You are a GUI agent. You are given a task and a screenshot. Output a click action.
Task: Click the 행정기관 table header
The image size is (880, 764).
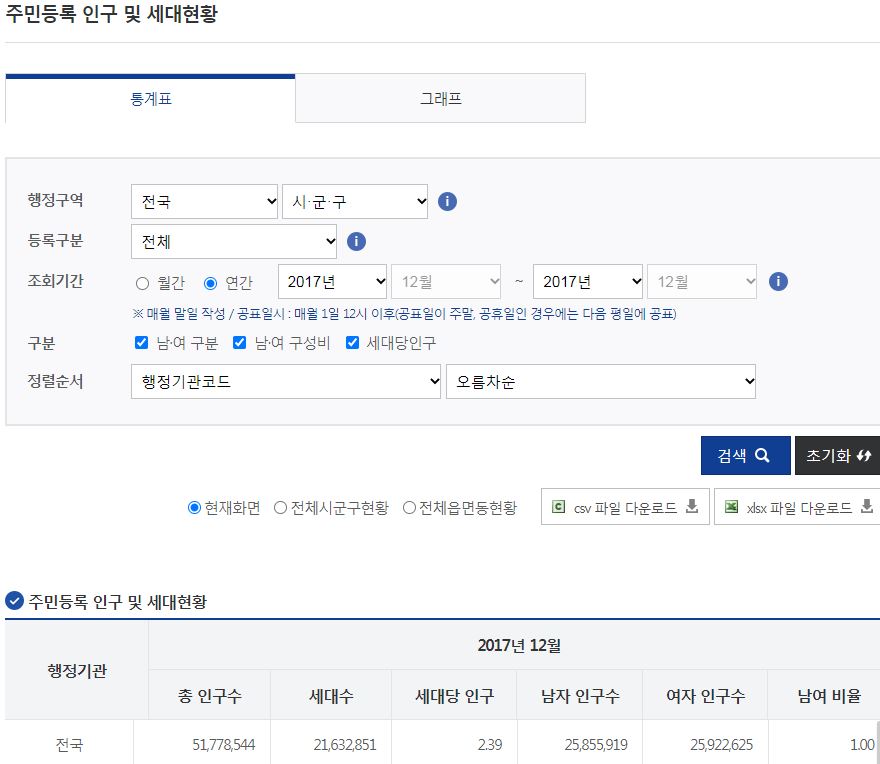[77, 670]
